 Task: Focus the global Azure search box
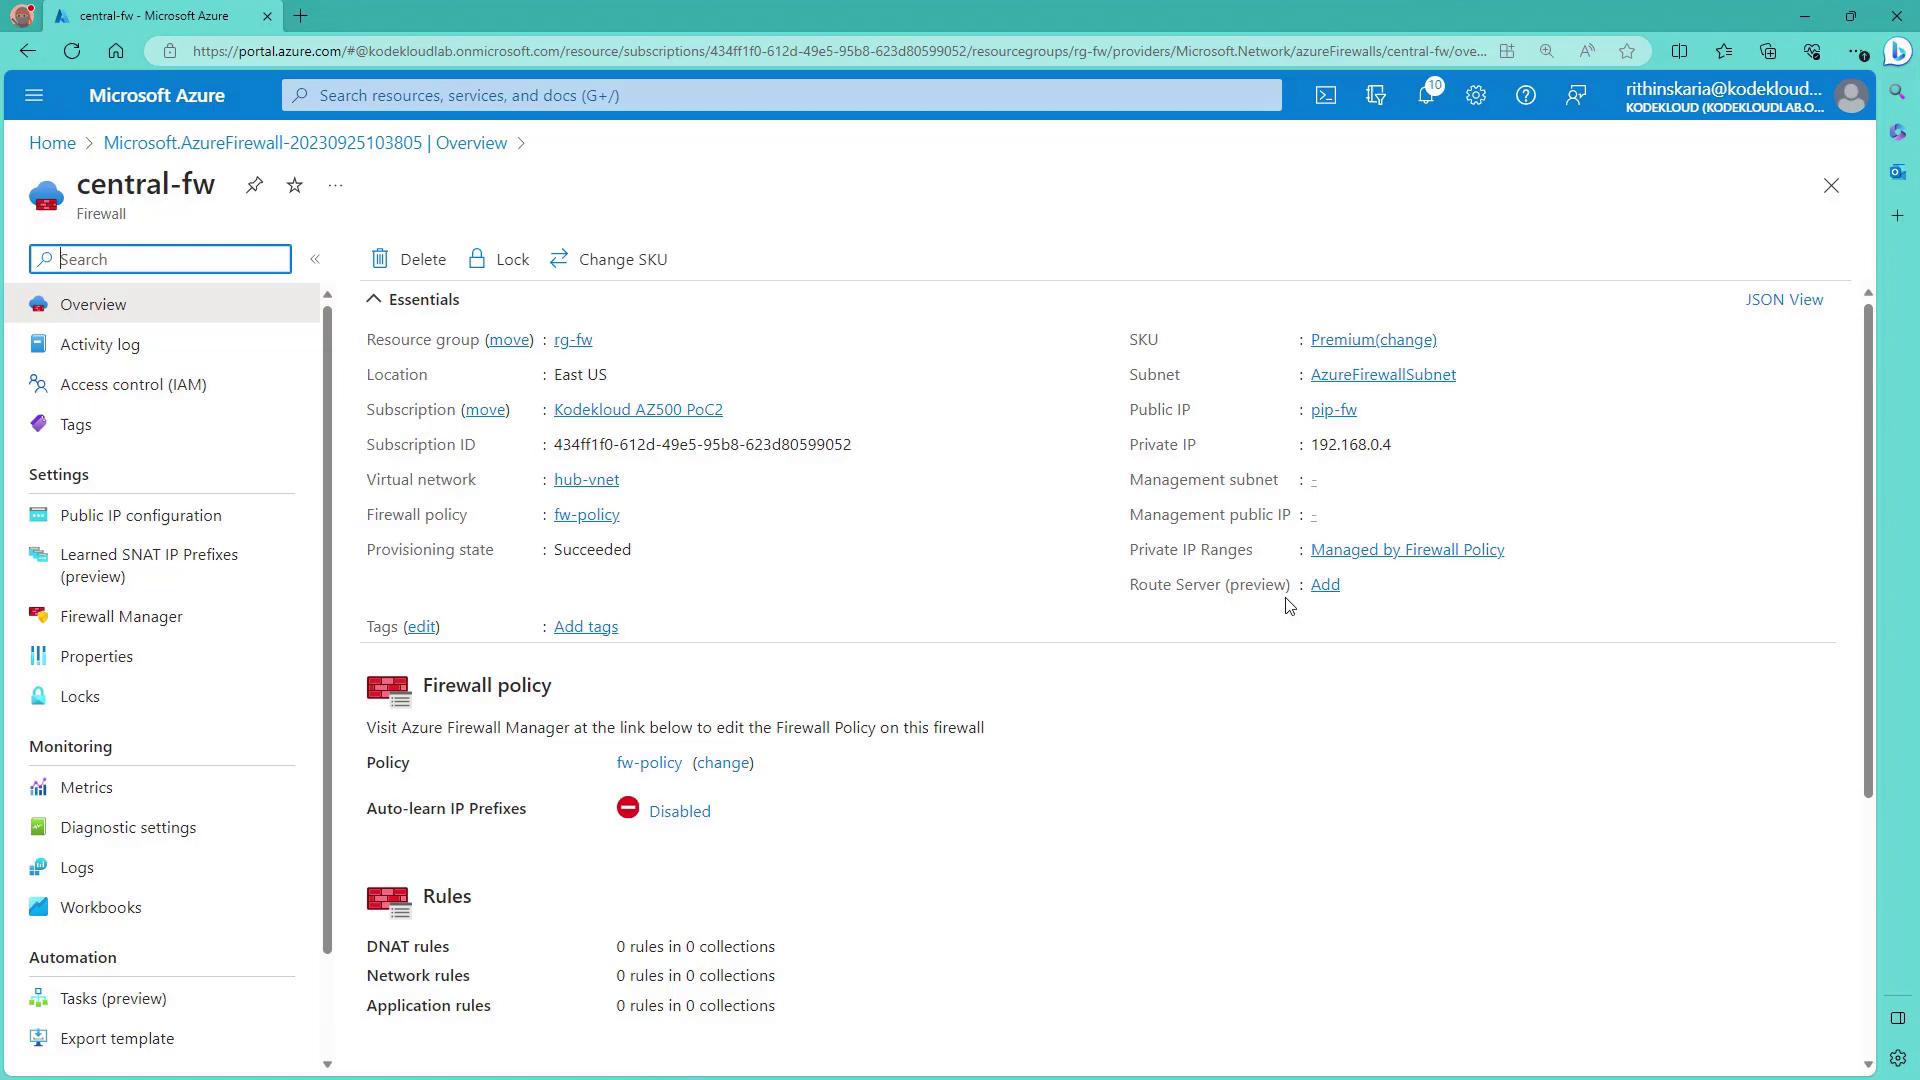780,96
